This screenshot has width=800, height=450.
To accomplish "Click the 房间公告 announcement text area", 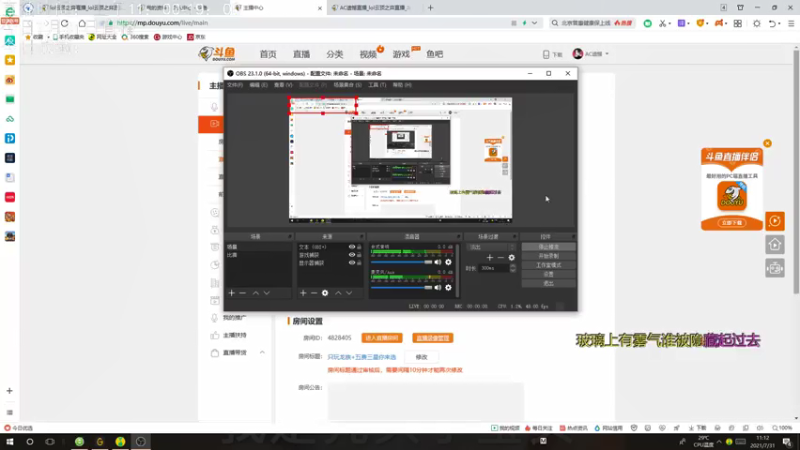I will [x=426, y=401].
